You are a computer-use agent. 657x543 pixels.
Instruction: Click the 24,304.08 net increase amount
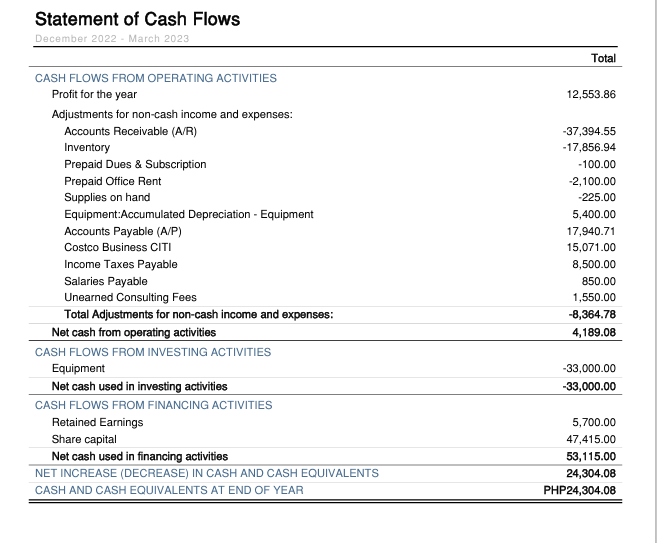(591, 473)
